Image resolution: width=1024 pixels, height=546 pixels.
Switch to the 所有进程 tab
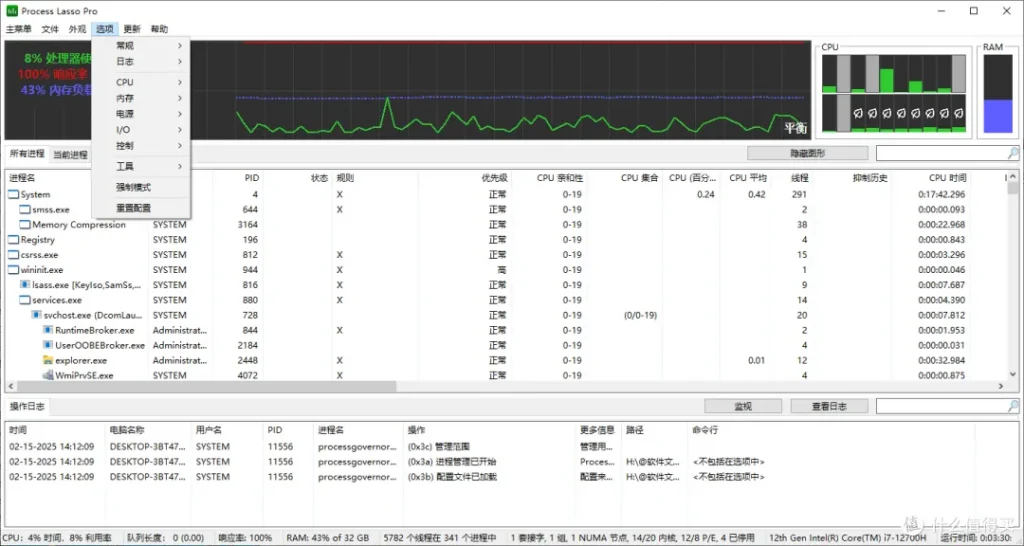[27, 154]
